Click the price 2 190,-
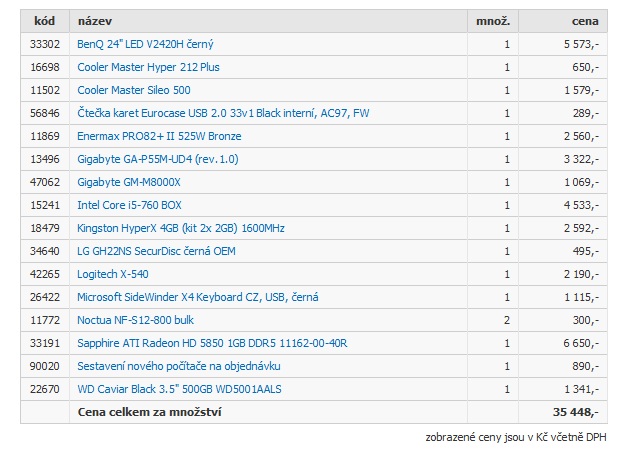The width and height of the screenshot is (633, 449). 581,274
